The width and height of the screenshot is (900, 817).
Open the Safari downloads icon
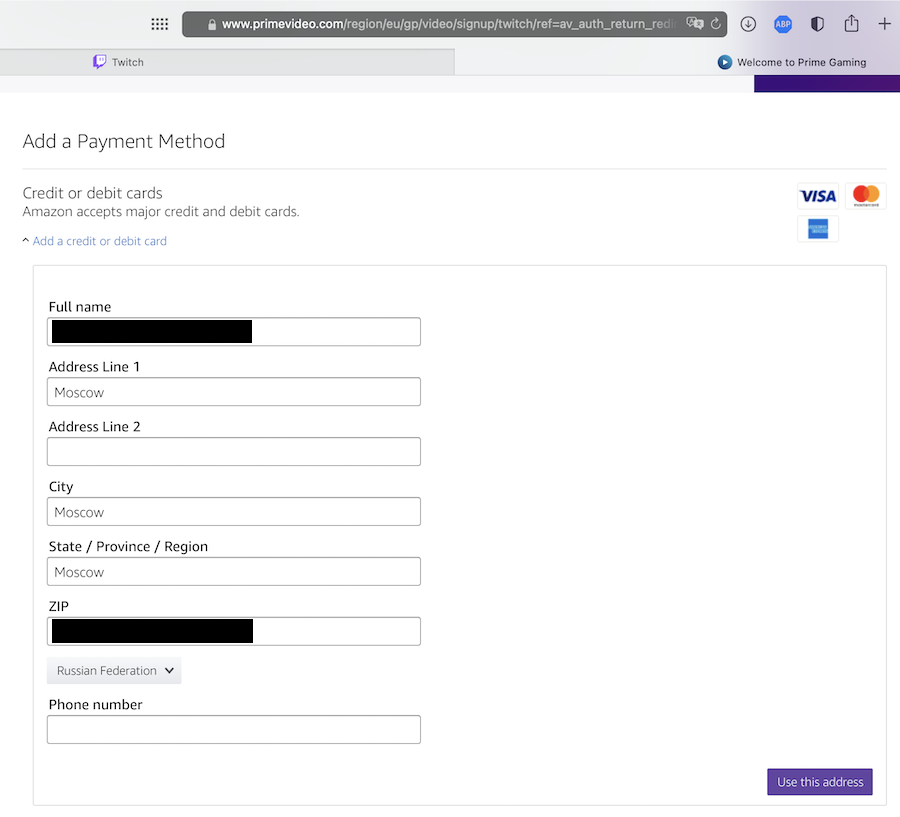748,24
